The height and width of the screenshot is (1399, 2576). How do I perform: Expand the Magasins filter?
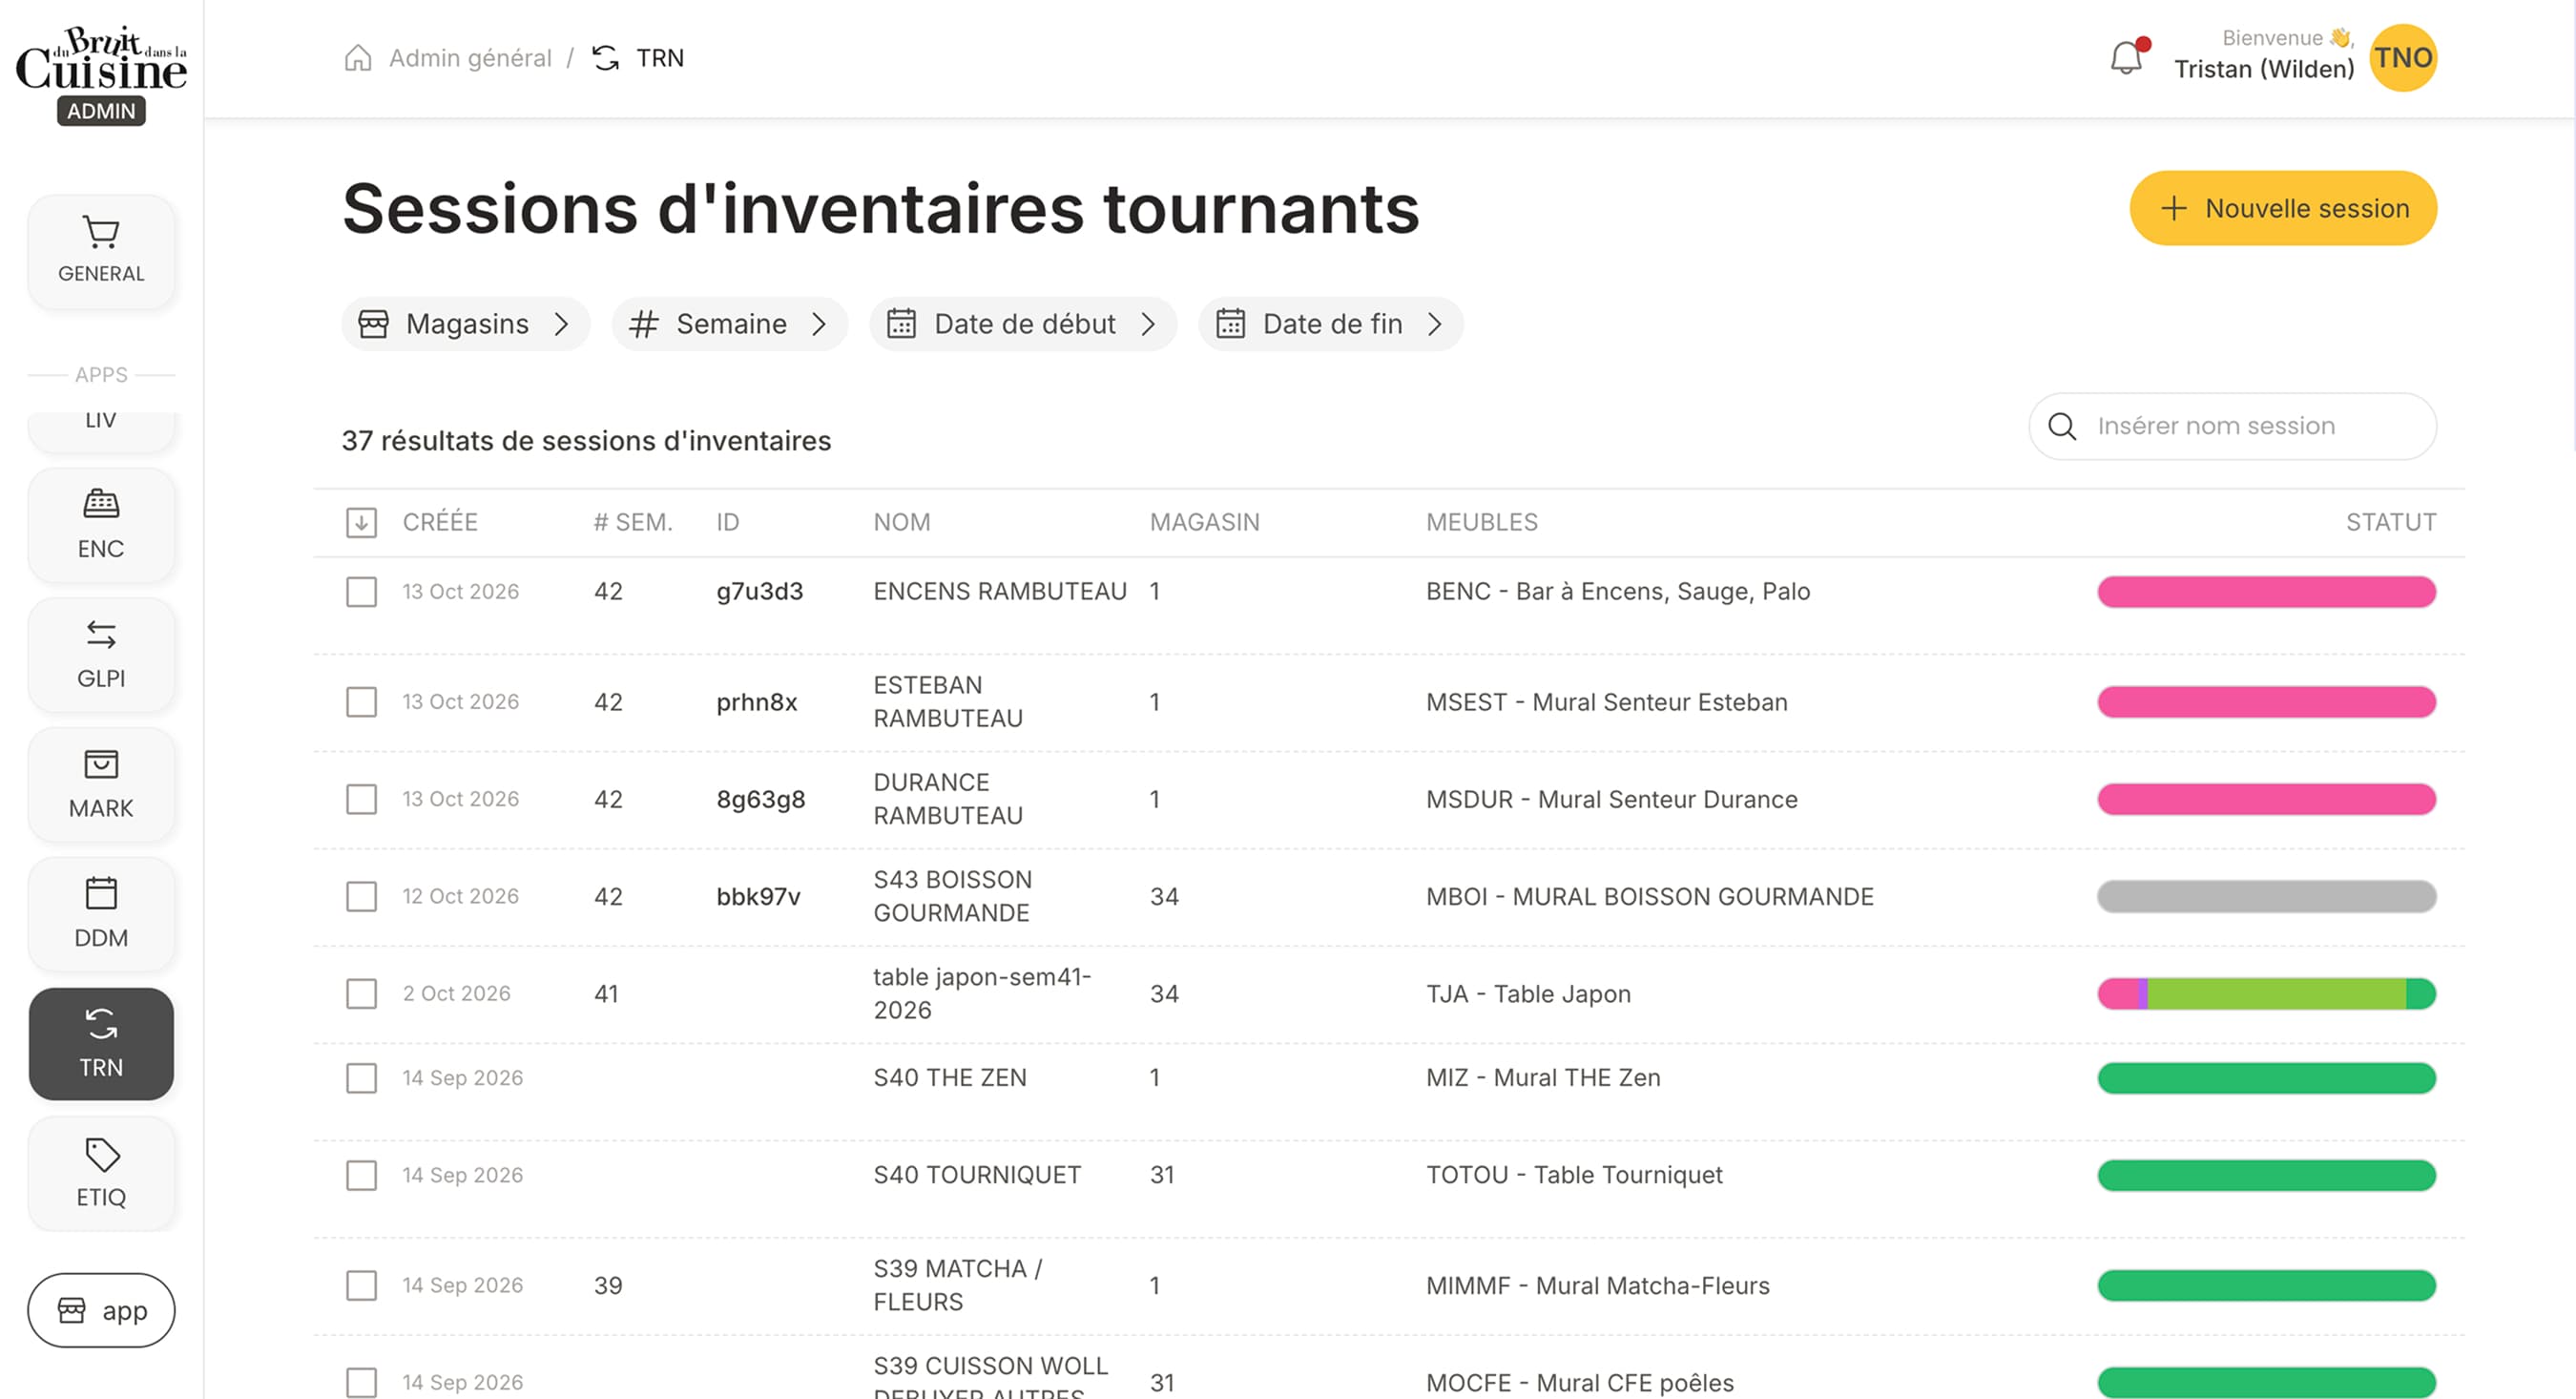point(465,323)
